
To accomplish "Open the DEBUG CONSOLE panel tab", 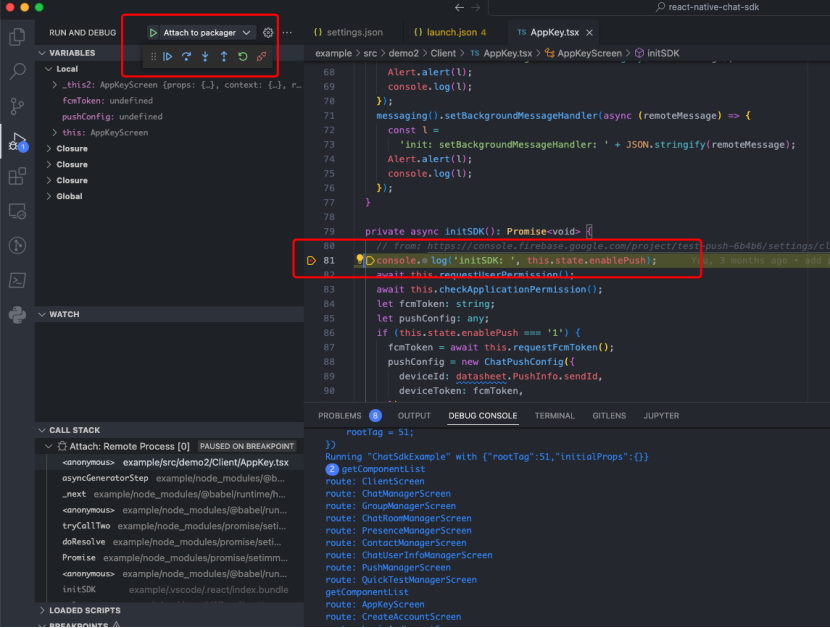I will tap(483, 416).
